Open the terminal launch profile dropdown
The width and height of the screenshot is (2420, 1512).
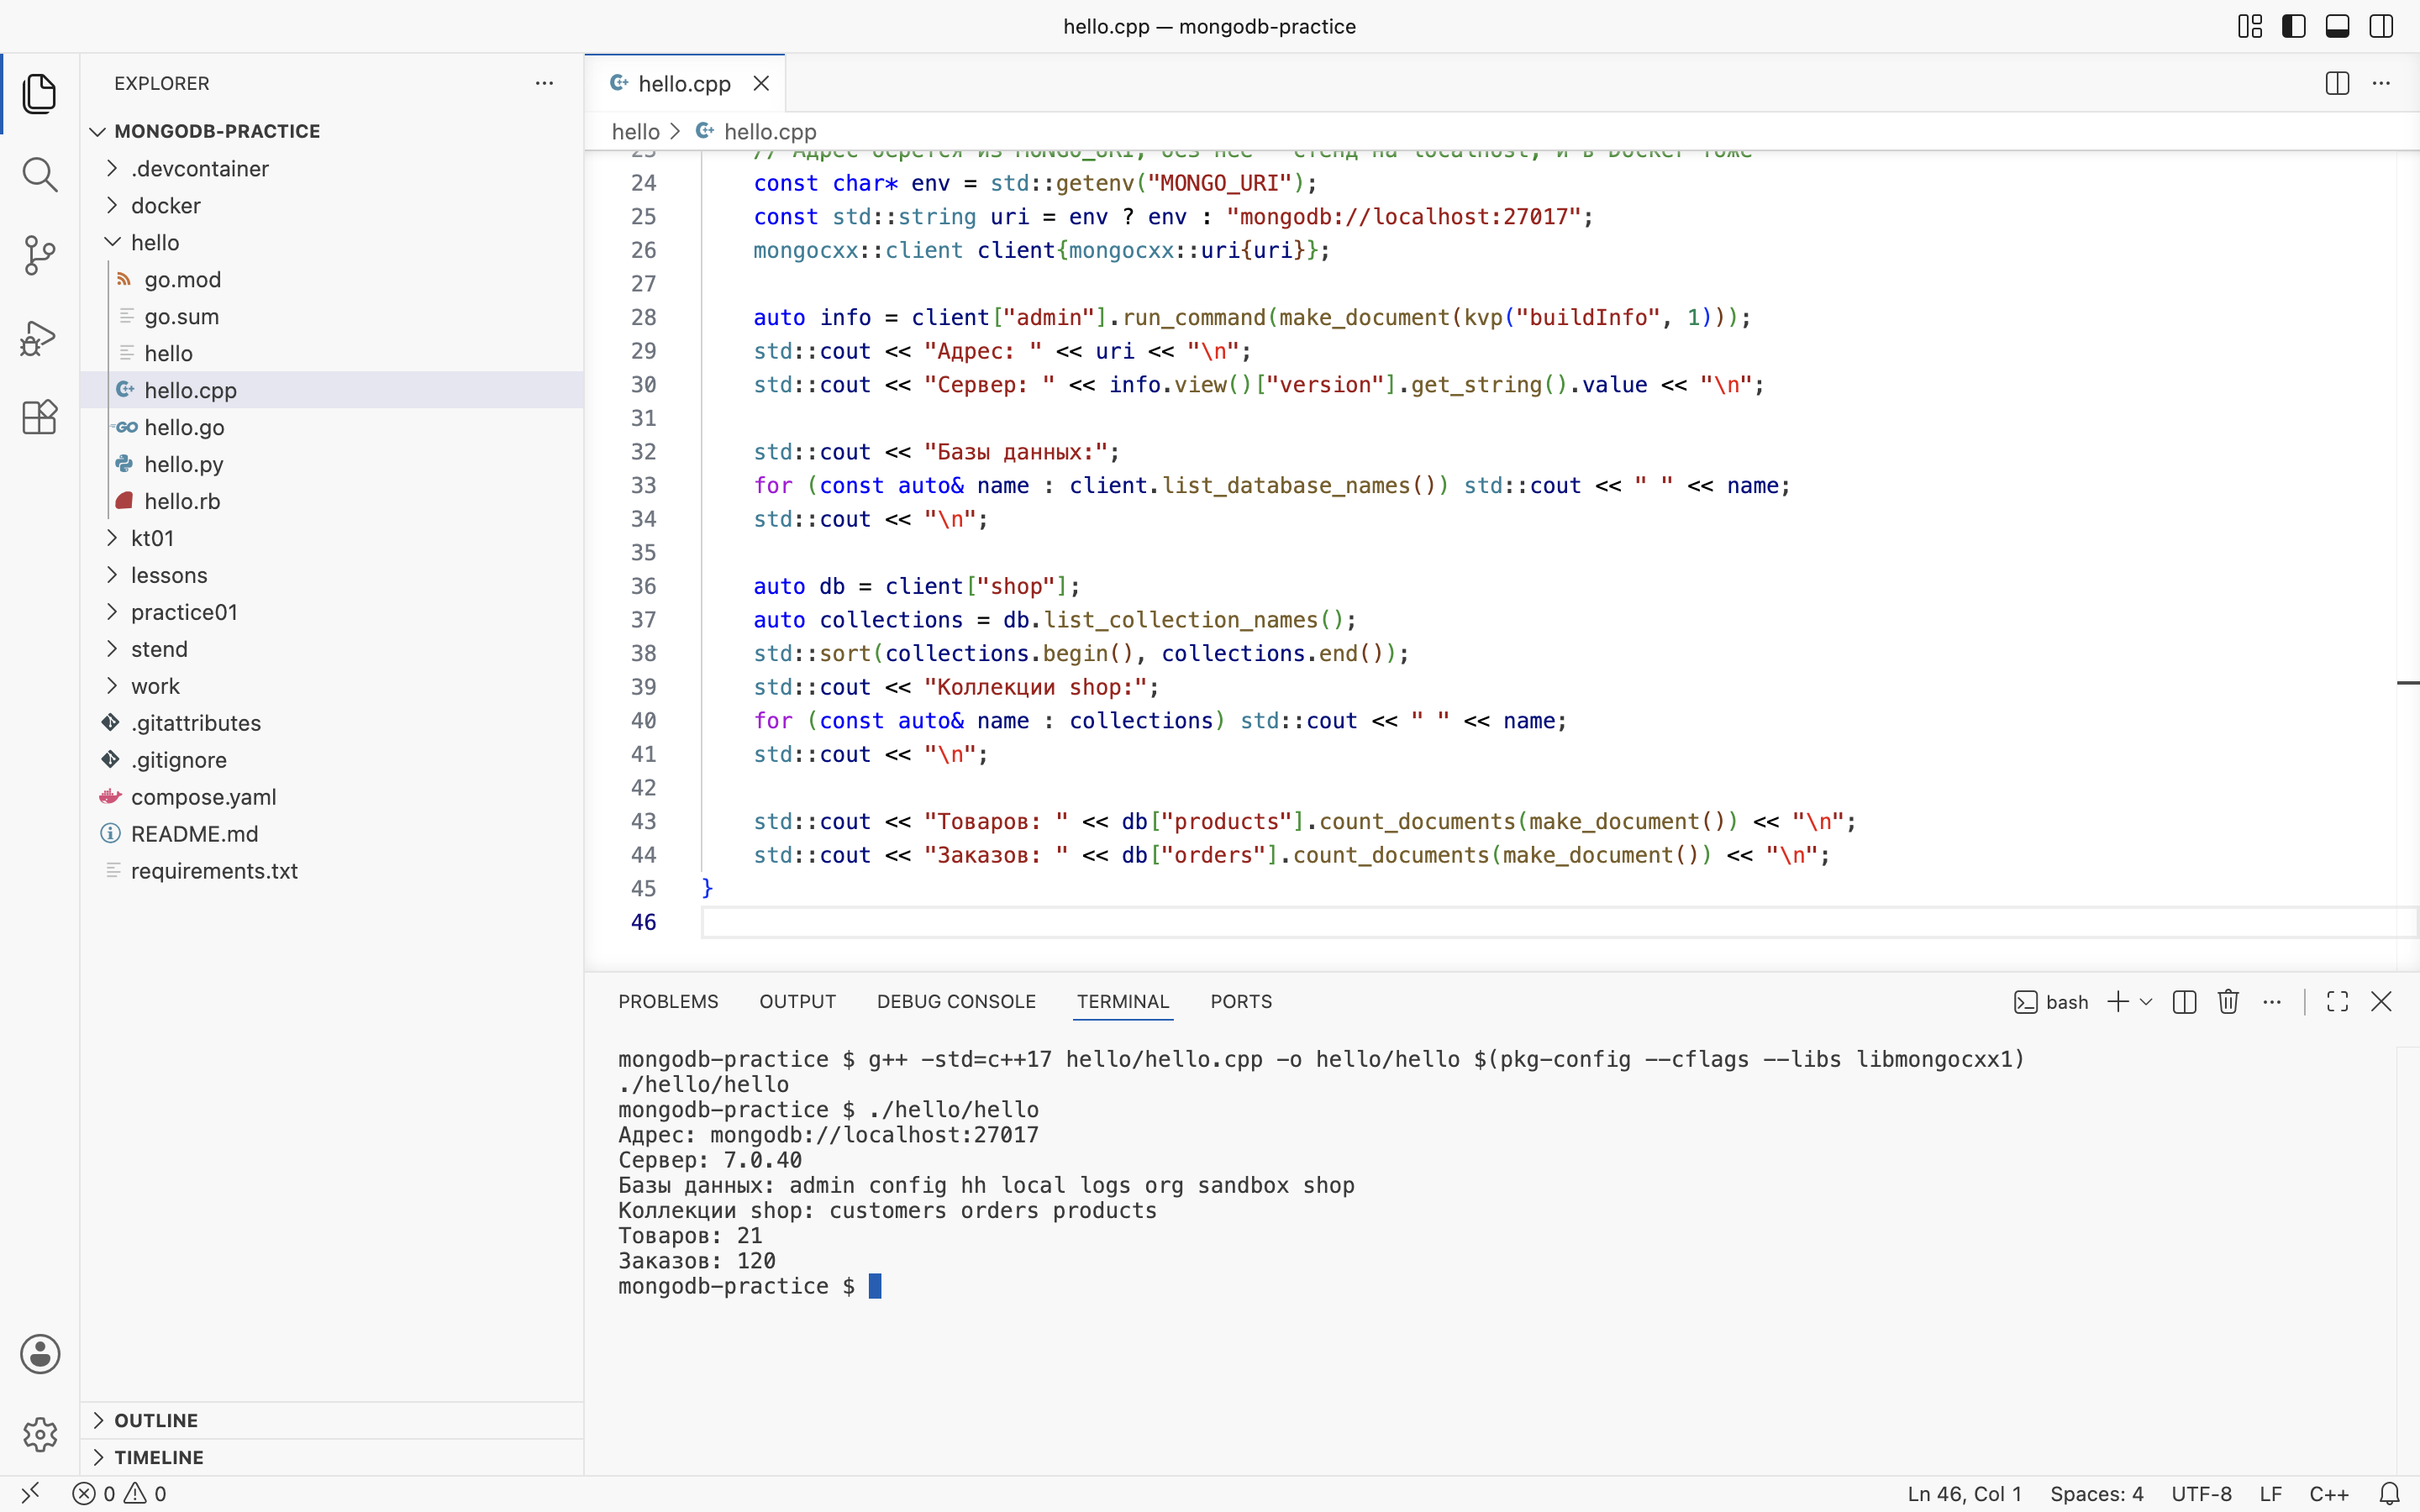click(2146, 1002)
